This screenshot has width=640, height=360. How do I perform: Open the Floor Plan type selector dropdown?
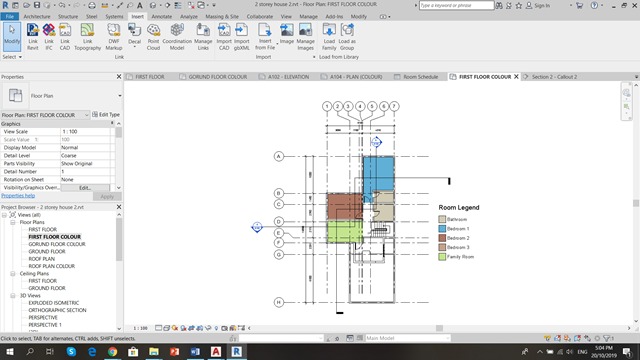tap(120, 96)
